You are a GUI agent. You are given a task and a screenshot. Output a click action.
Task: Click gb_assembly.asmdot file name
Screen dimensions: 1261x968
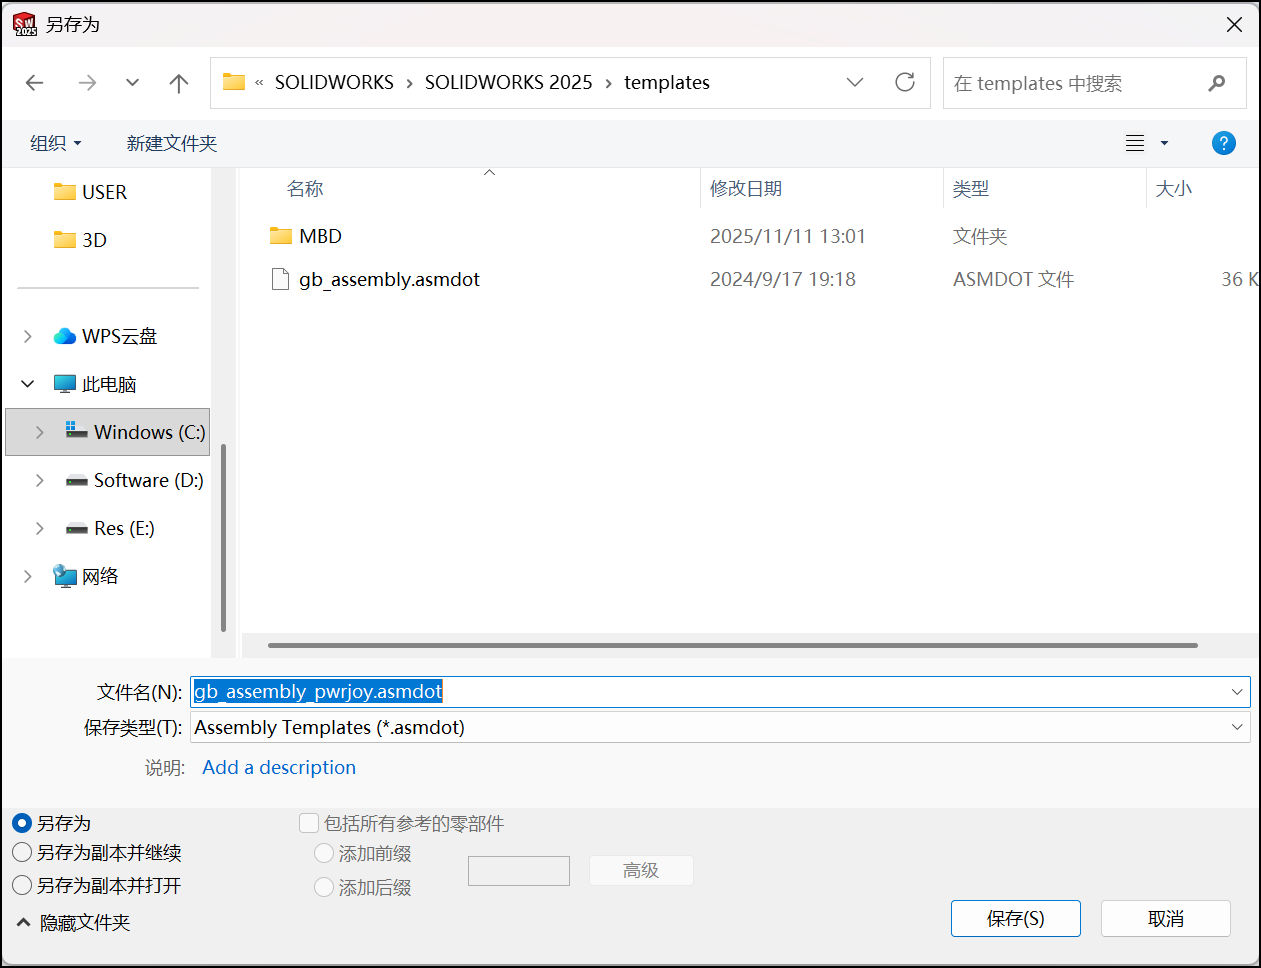[389, 280]
